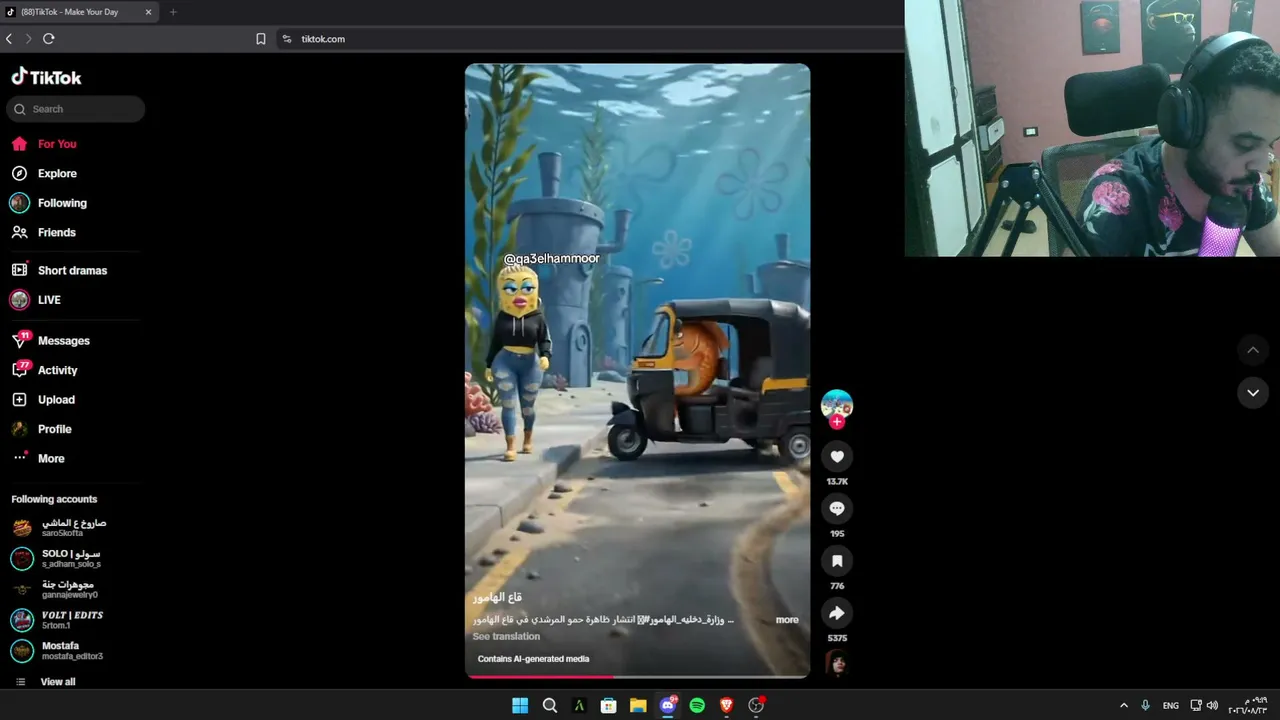Open the Windows Start menu
Screen dimensions: 1280x720
point(520,705)
